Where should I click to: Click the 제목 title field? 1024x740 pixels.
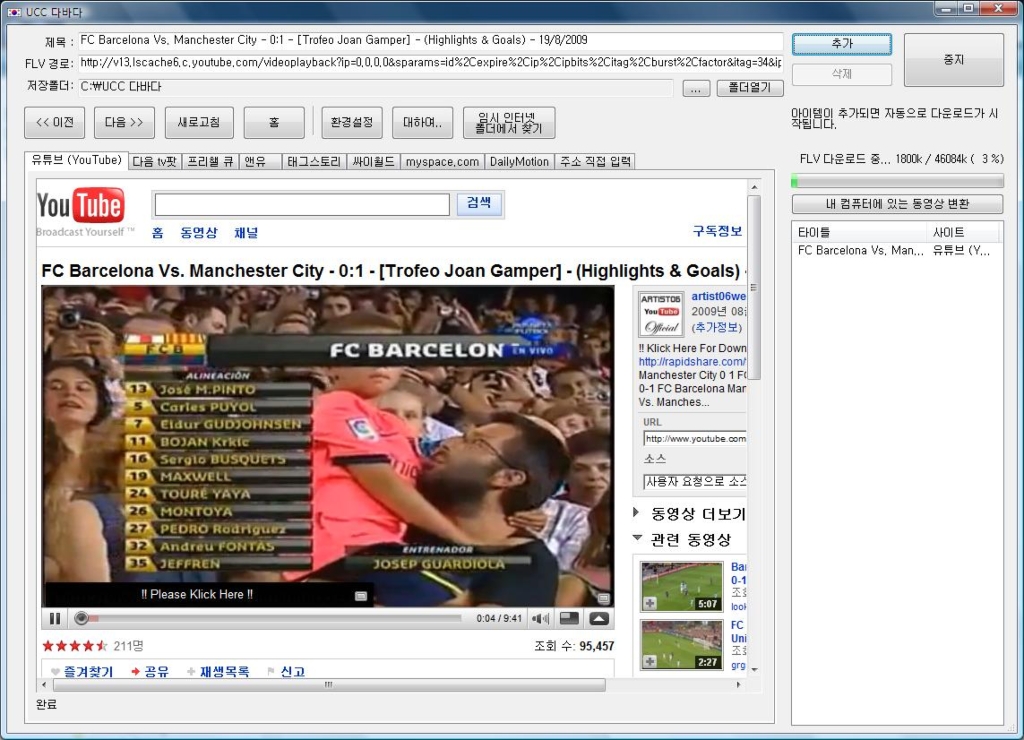(430, 40)
